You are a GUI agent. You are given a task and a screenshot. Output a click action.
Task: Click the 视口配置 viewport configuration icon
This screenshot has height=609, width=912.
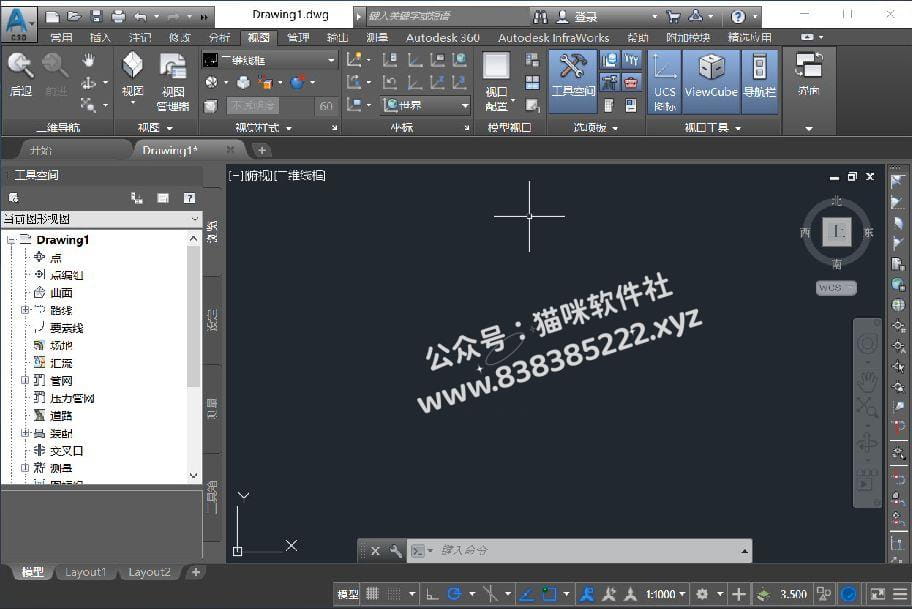pos(496,81)
